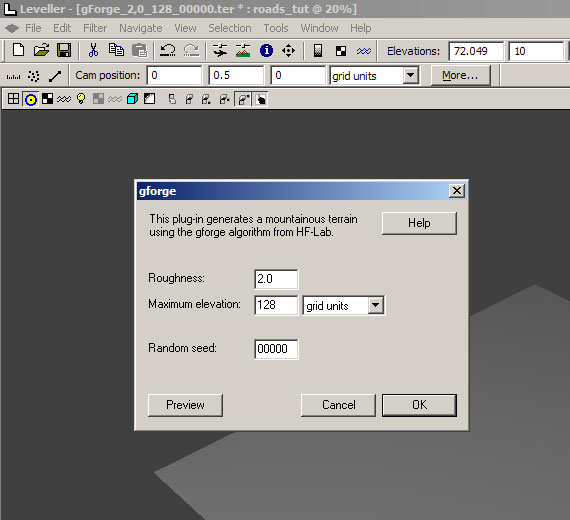
Task: Open the blue info icon
Action: click(x=266, y=50)
